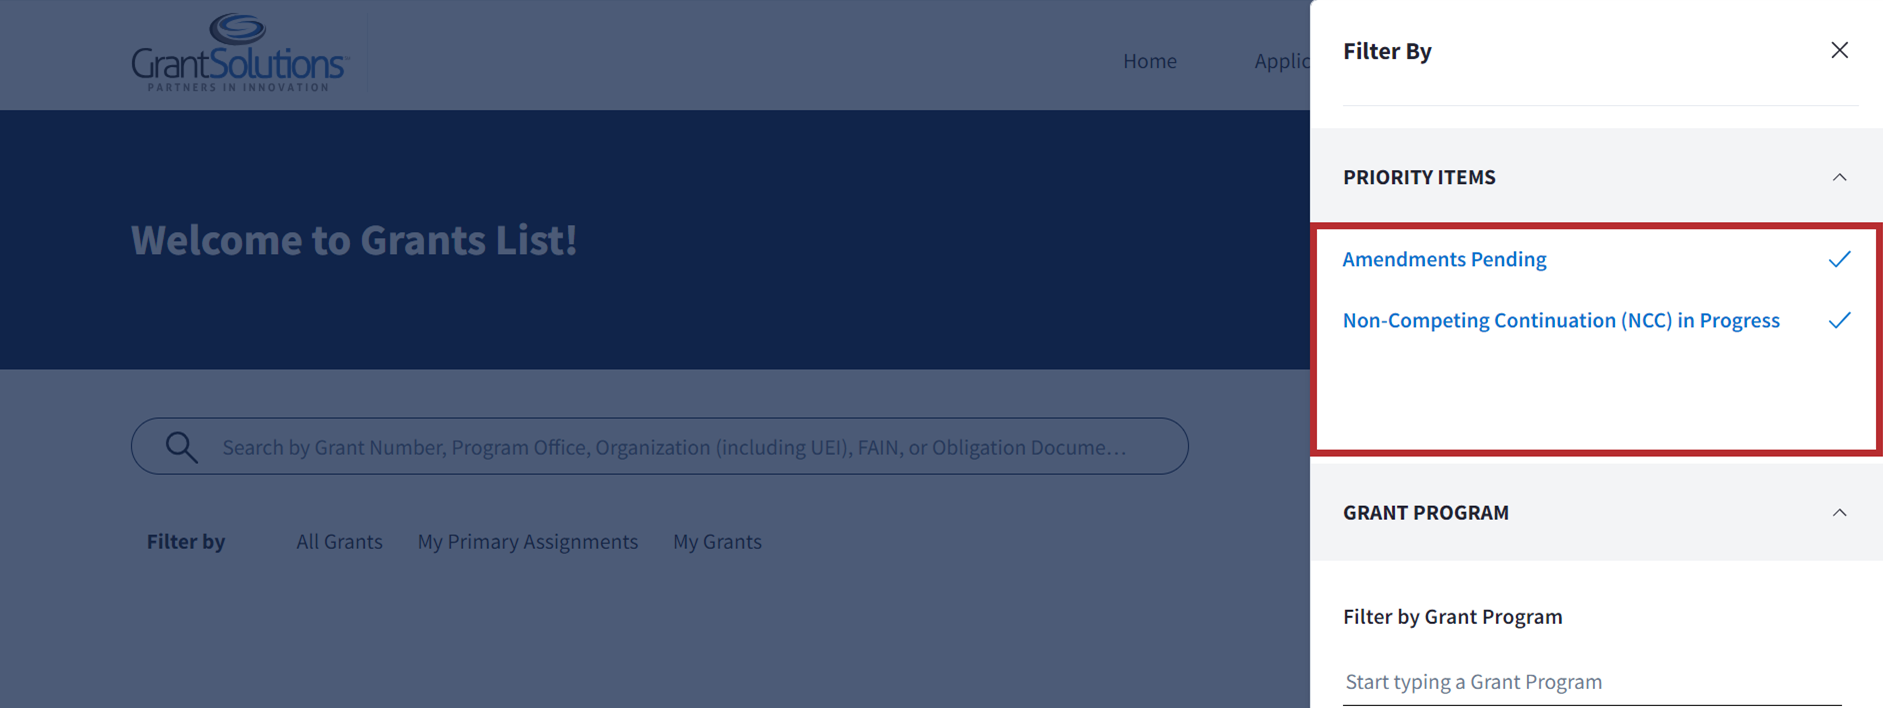Click the Welcome to Grants List heading
Image resolution: width=1883 pixels, height=708 pixels.
[354, 240]
